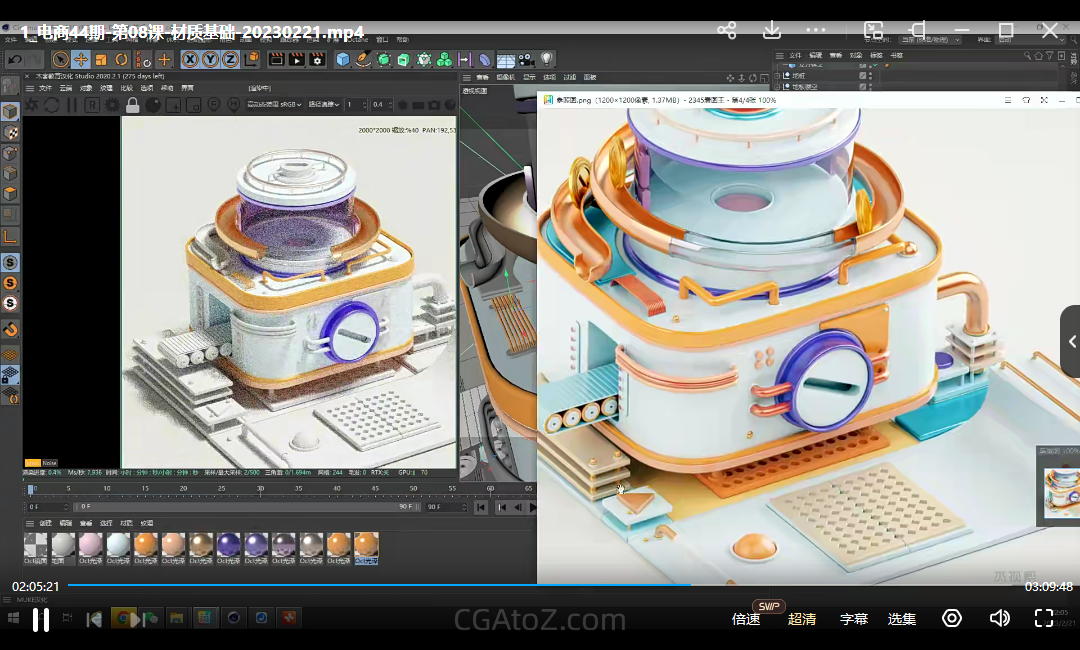Open the render mode dropdown beside sRGB
The image size is (1080, 650).
click(x=325, y=105)
